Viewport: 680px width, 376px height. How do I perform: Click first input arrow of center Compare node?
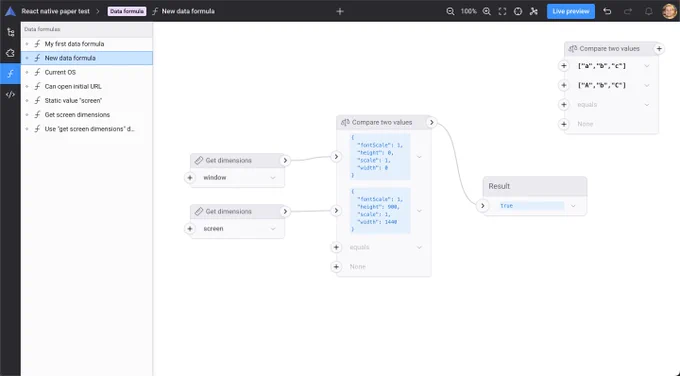pyautogui.click(x=336, y=157)
